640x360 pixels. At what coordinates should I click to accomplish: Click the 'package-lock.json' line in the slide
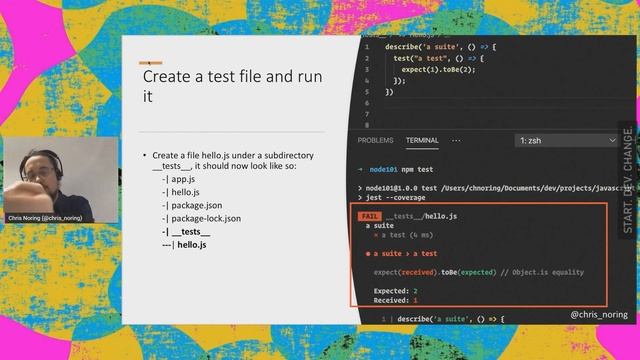pyautogui.click(x=201, y=218)
